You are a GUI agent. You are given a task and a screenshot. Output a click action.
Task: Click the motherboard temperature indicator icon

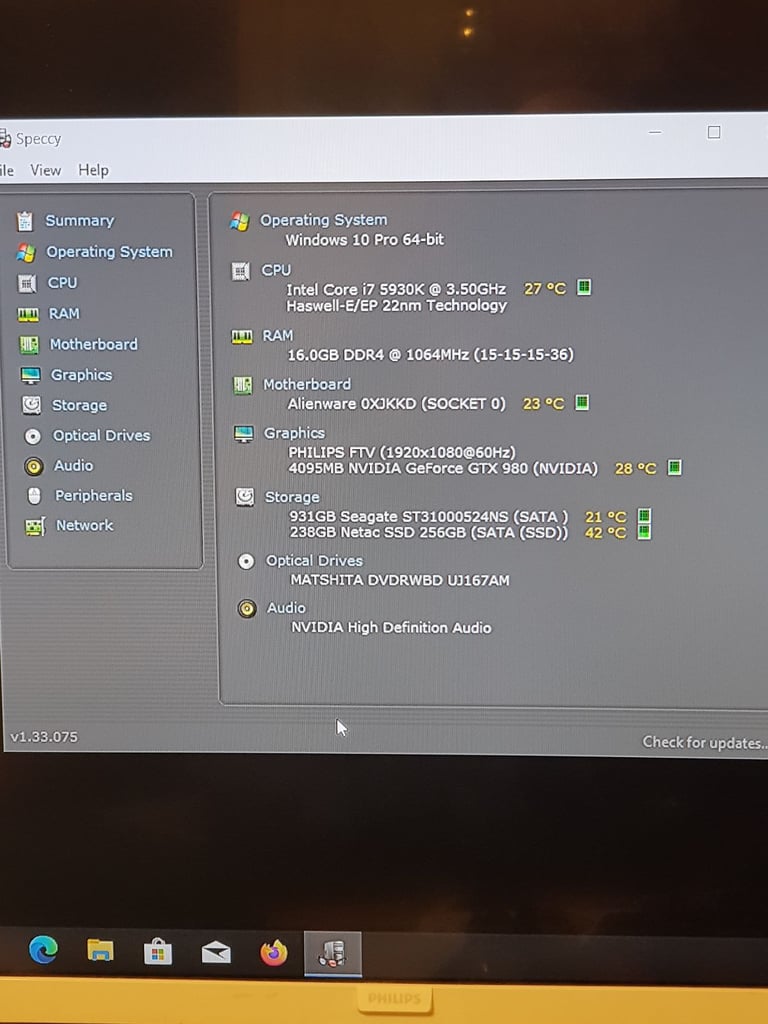coord(582,403)
